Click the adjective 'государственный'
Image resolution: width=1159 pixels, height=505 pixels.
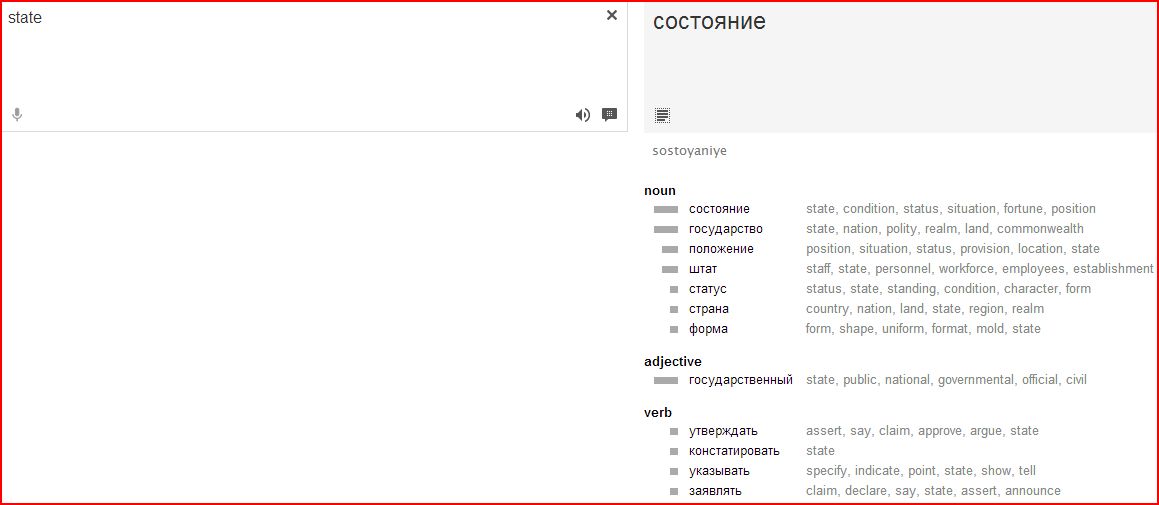740,380
